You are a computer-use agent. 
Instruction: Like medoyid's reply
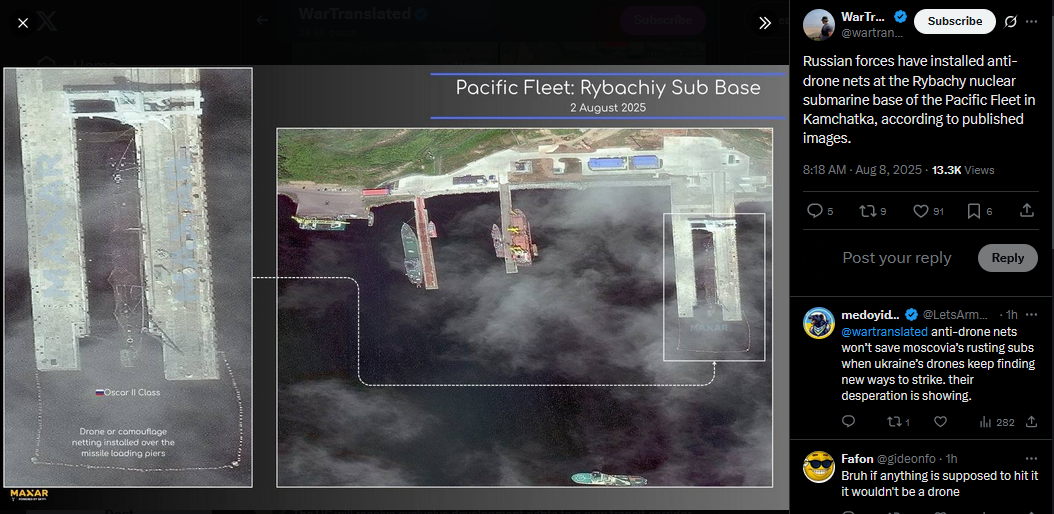[x=940, y=422]
